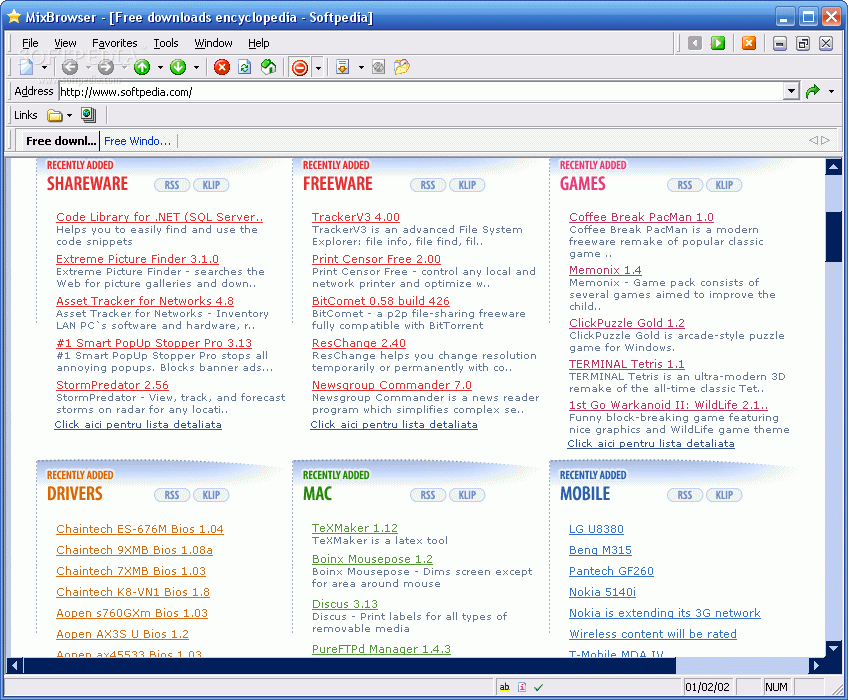
Task: Restore the child window in menu bar
Action: click(x=803, y=43)
